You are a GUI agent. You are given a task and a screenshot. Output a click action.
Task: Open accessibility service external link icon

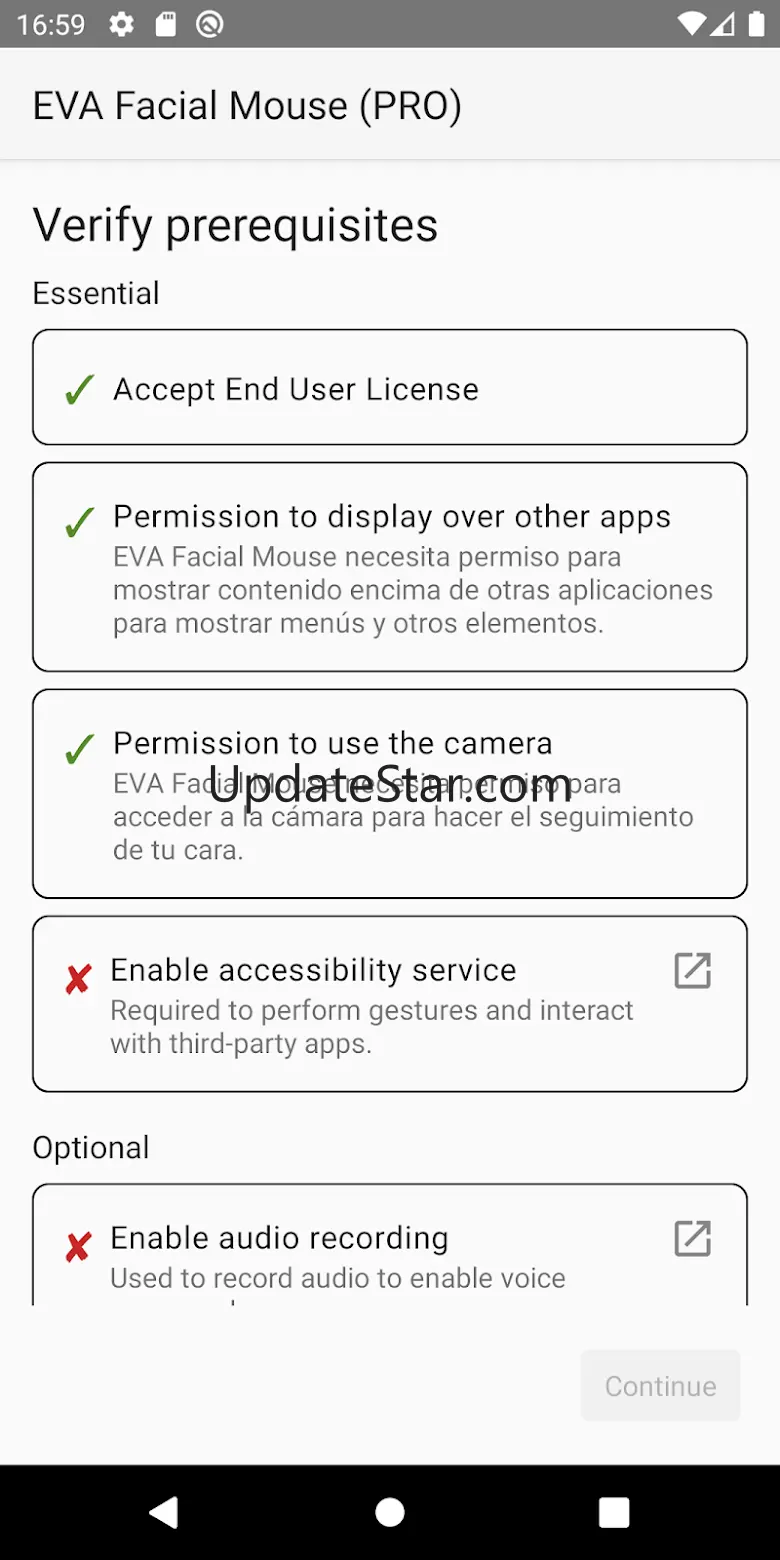pyautogui.click(x=692, y=970)
